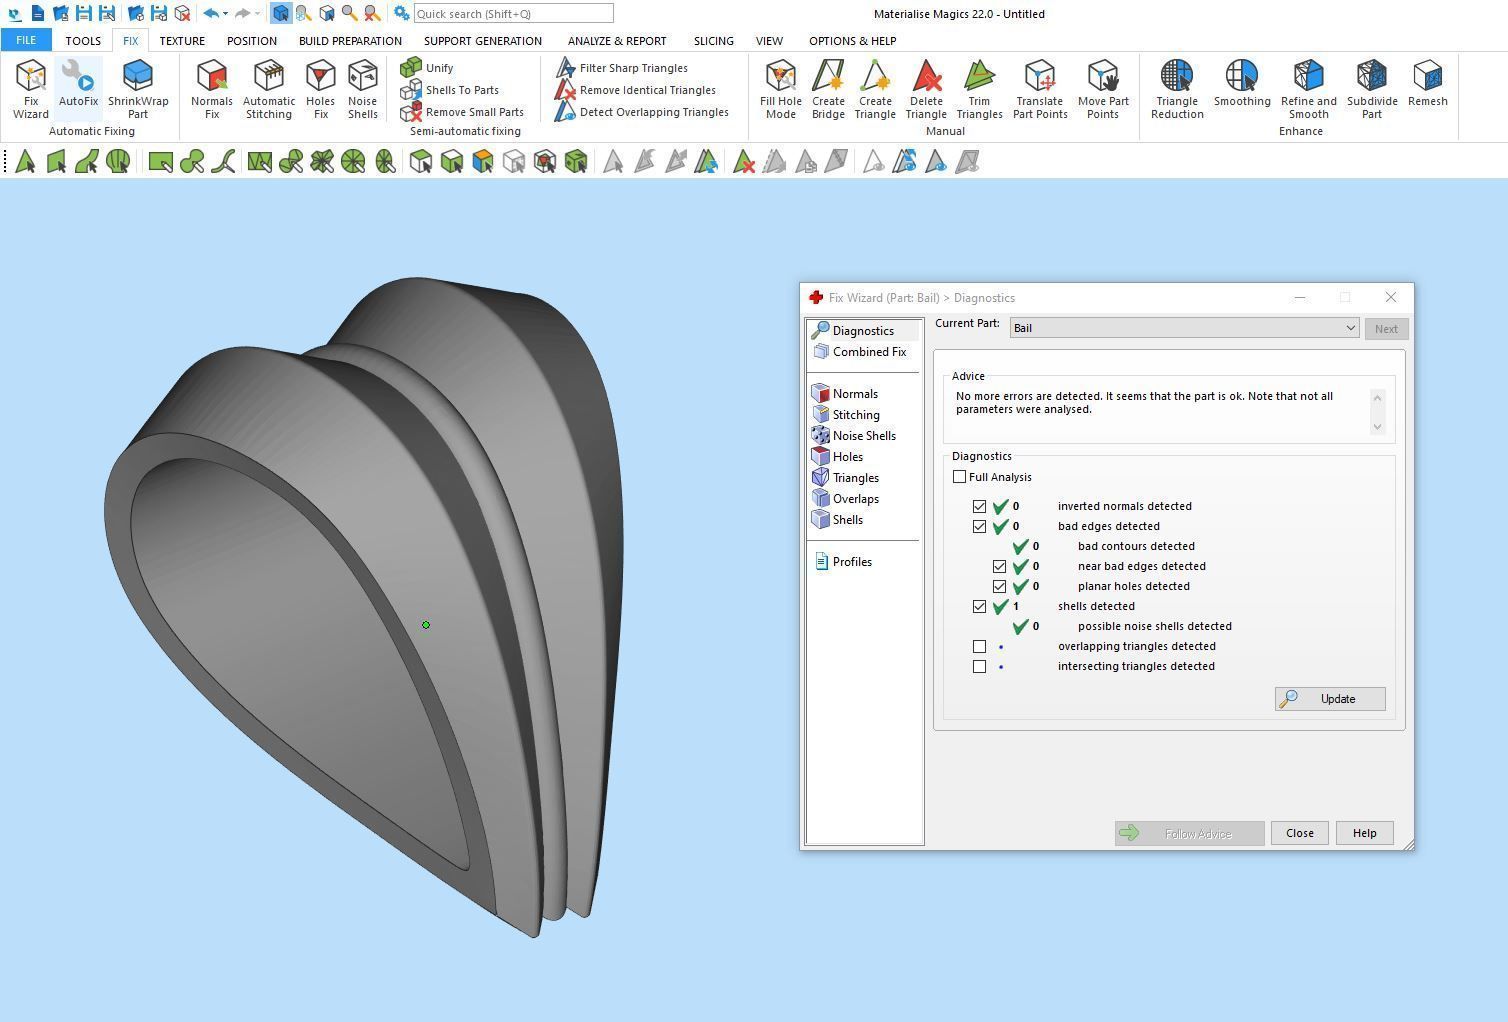Start Automatic Stitching

tap(269, 89)
